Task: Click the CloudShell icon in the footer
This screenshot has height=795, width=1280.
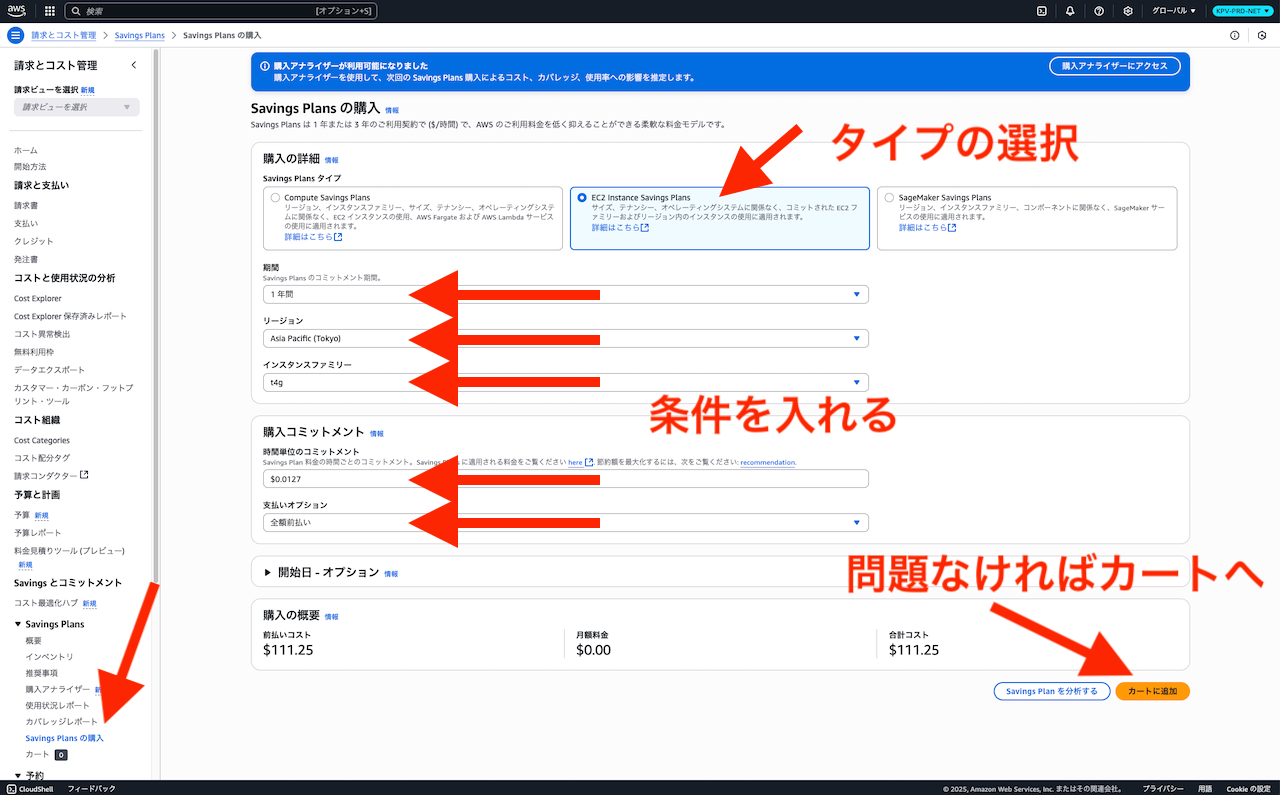Action: point(11,788)
